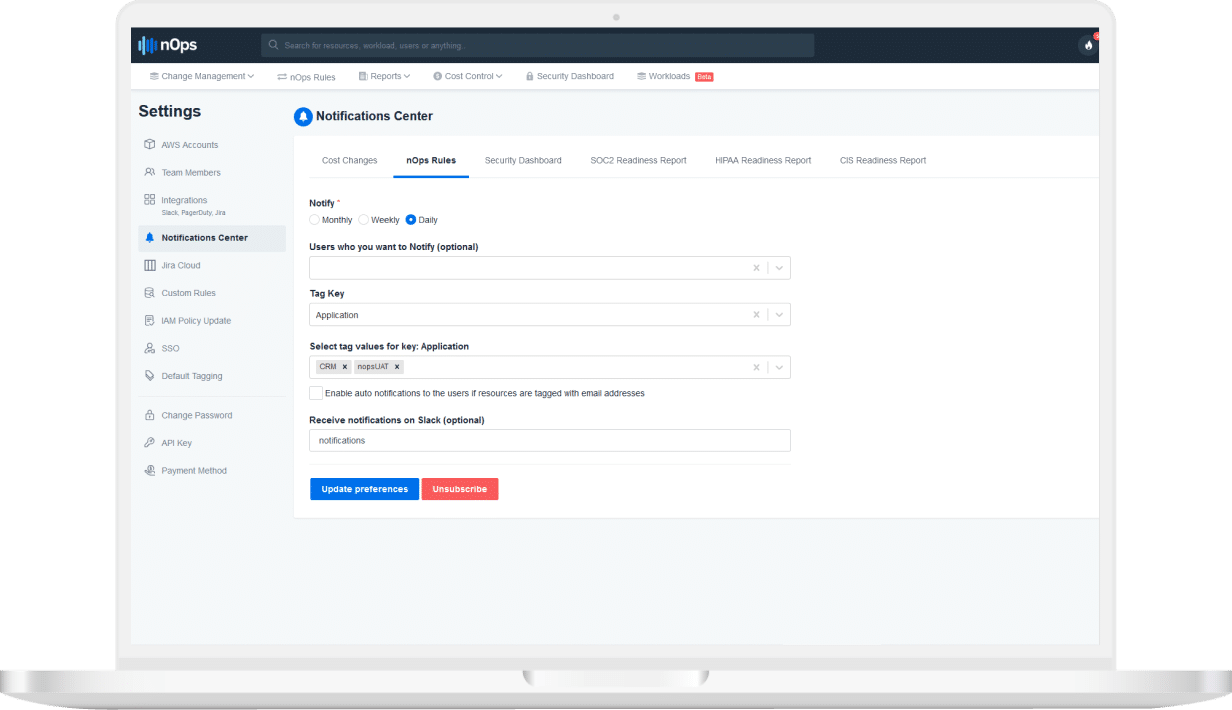Image resolution: width=1232 pixels, height=710 pixels.
Task: Click the Notifications Center bell icon
Action: click(x=303, y=117)
